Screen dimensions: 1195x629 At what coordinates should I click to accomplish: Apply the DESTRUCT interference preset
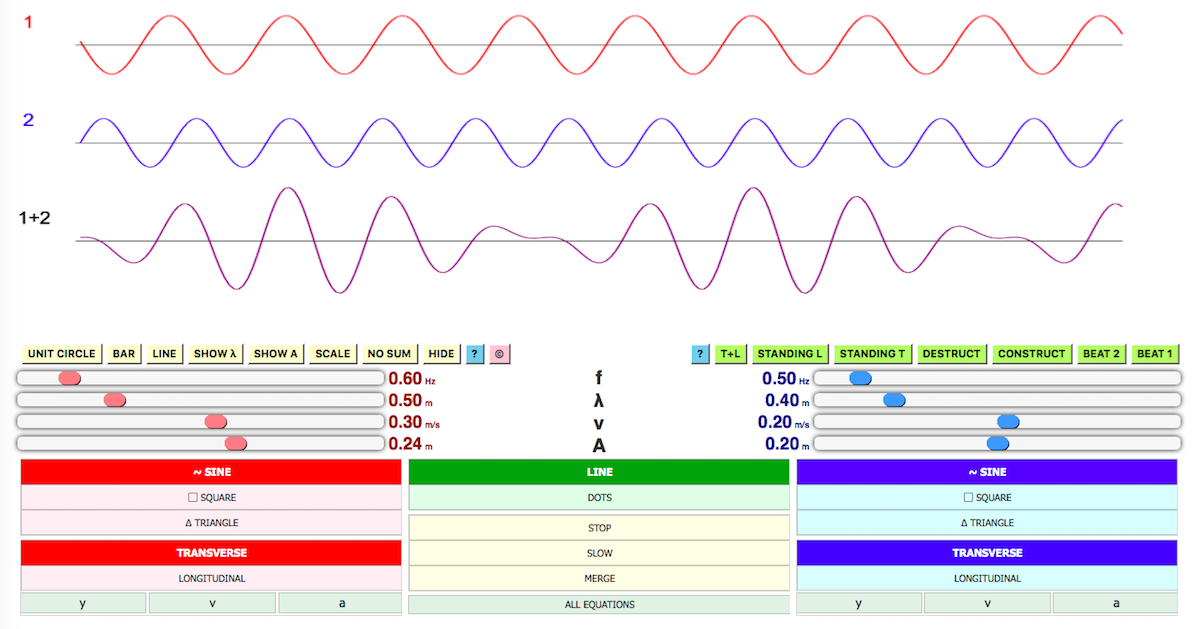click(x=951, y=354)
